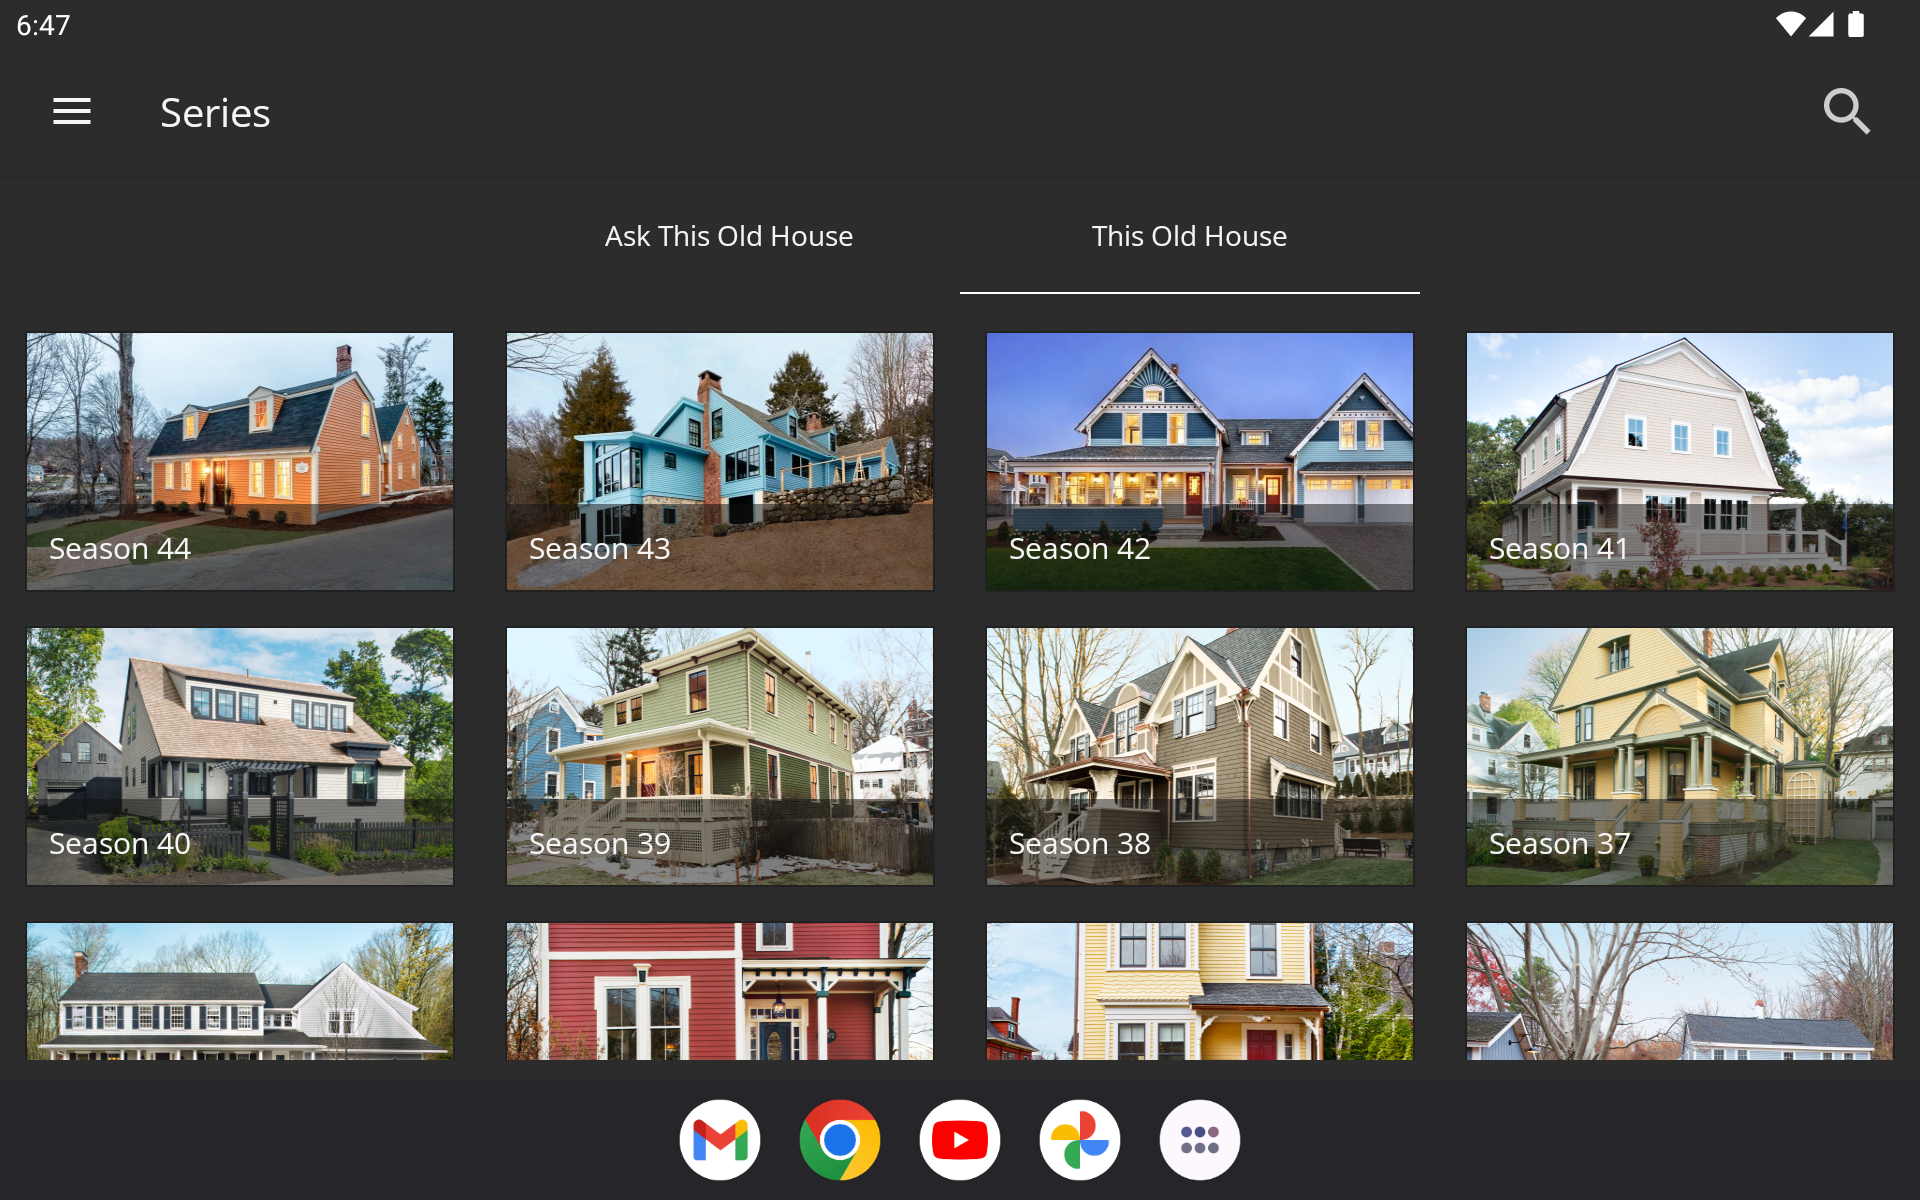Select the This Old House tab

[1190, 236]
